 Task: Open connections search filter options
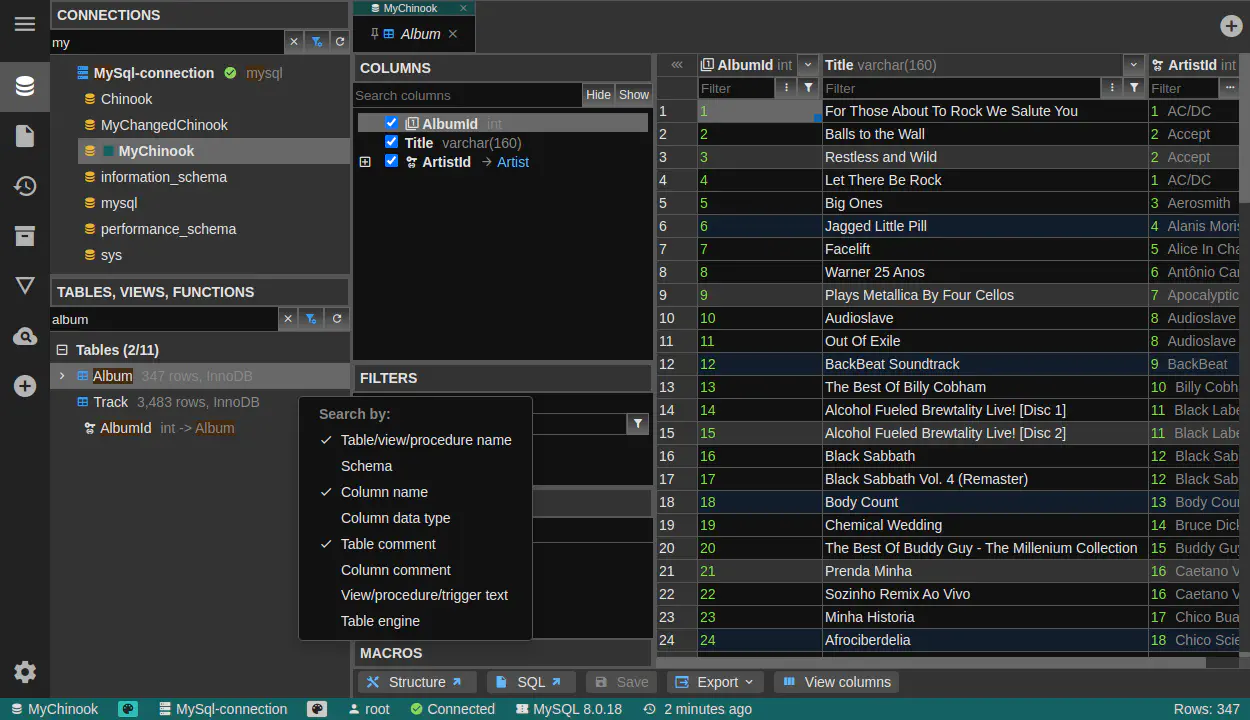point(317,42)
